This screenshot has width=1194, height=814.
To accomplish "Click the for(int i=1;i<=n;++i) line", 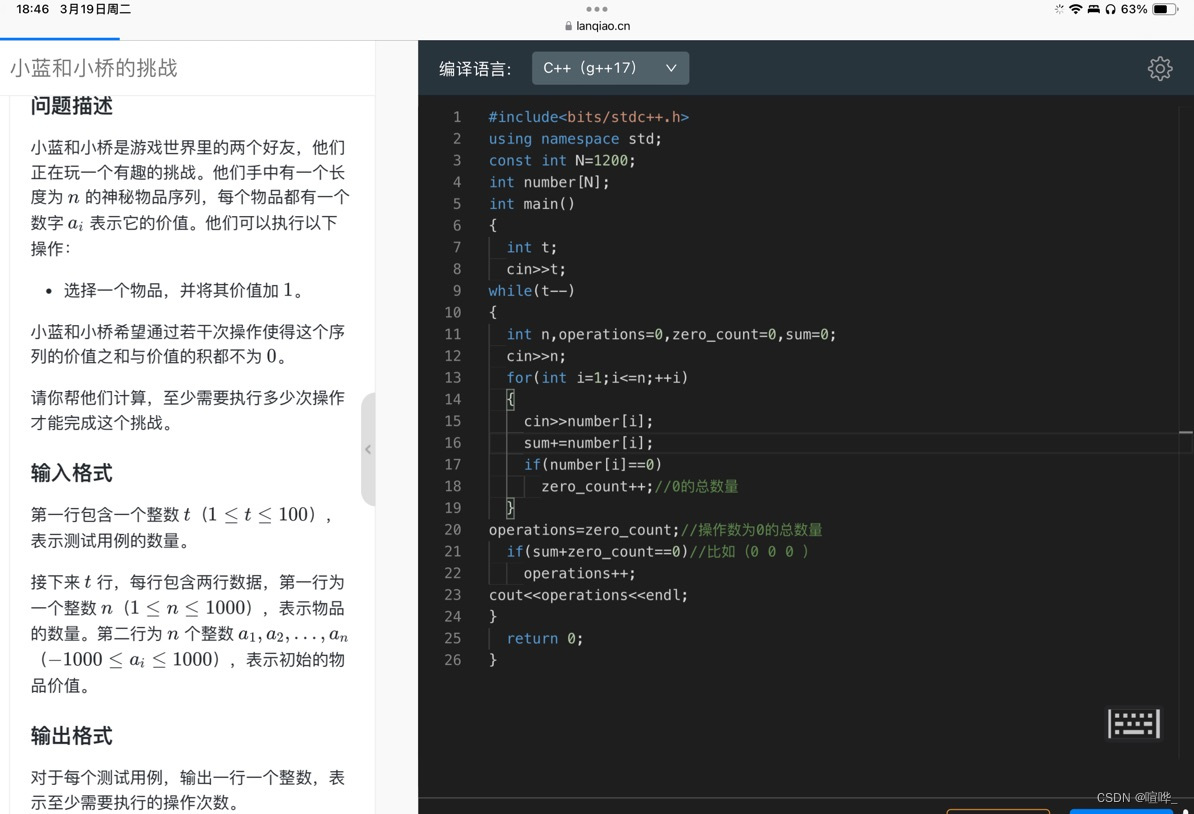I will 597,378.
